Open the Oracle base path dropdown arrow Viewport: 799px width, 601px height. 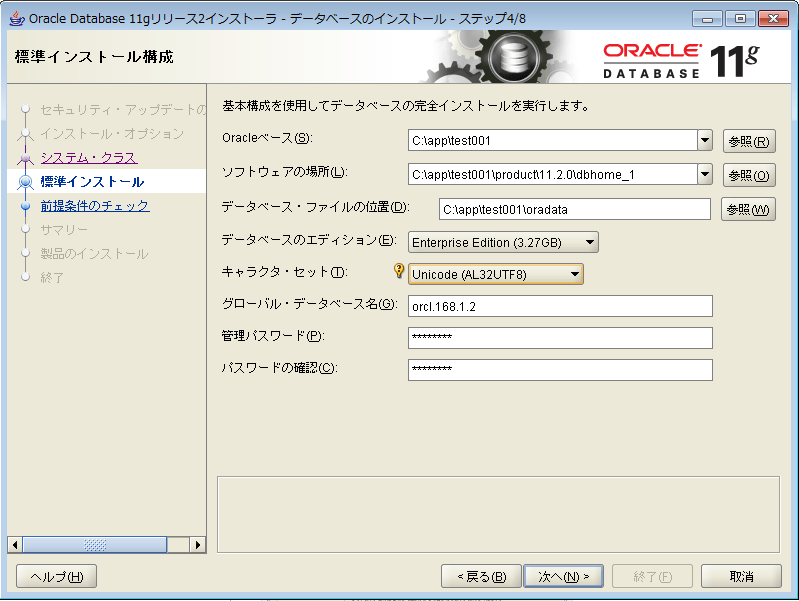pyautogui.click(x=705, y=140)
